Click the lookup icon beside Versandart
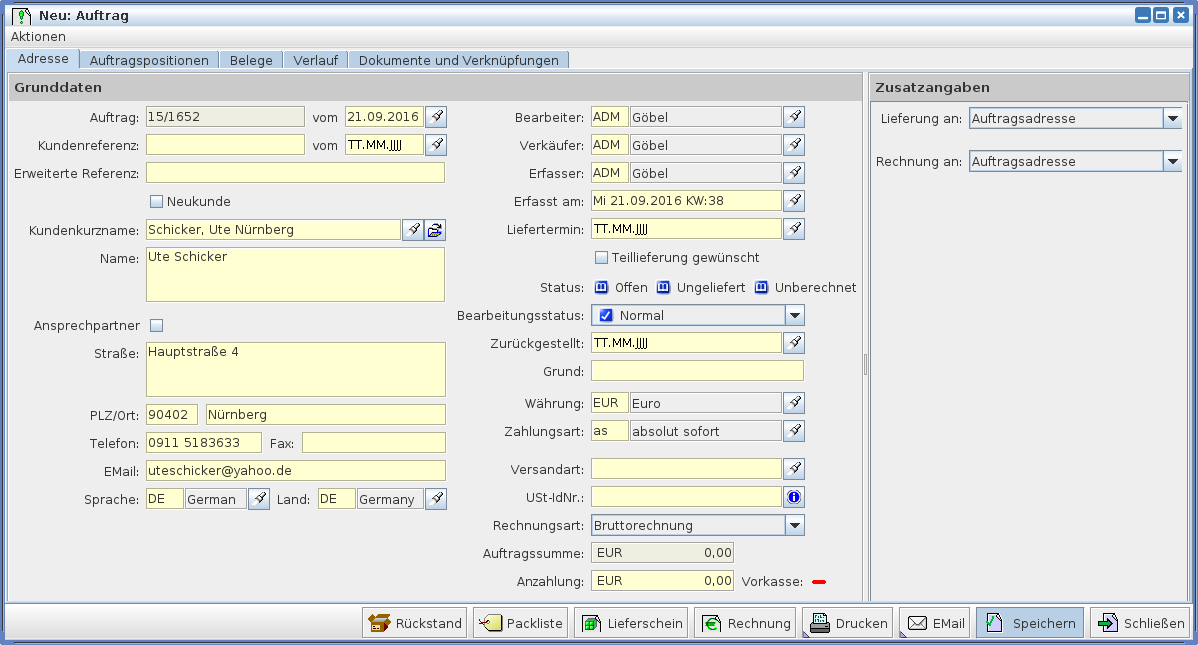 (793, 469)
